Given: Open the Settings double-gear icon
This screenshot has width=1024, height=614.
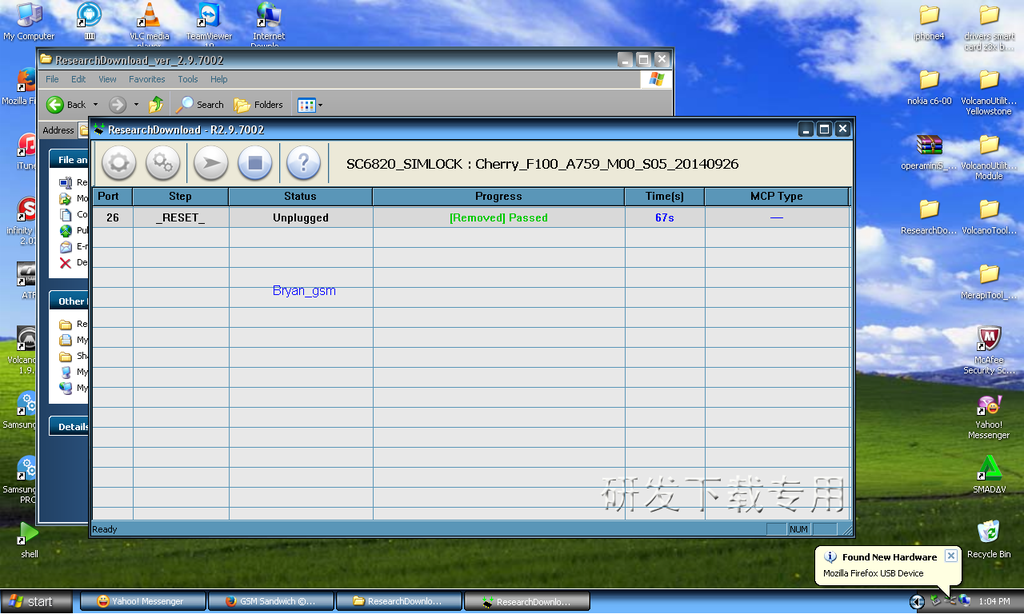Looking at the screenshot, I should pyautogui.click(x=163, y=162).
